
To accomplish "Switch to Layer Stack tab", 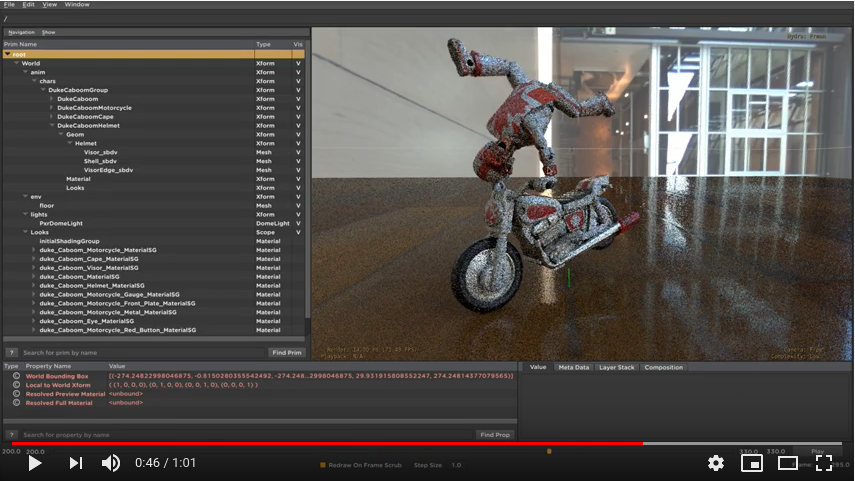I will [x=617, y=367].
